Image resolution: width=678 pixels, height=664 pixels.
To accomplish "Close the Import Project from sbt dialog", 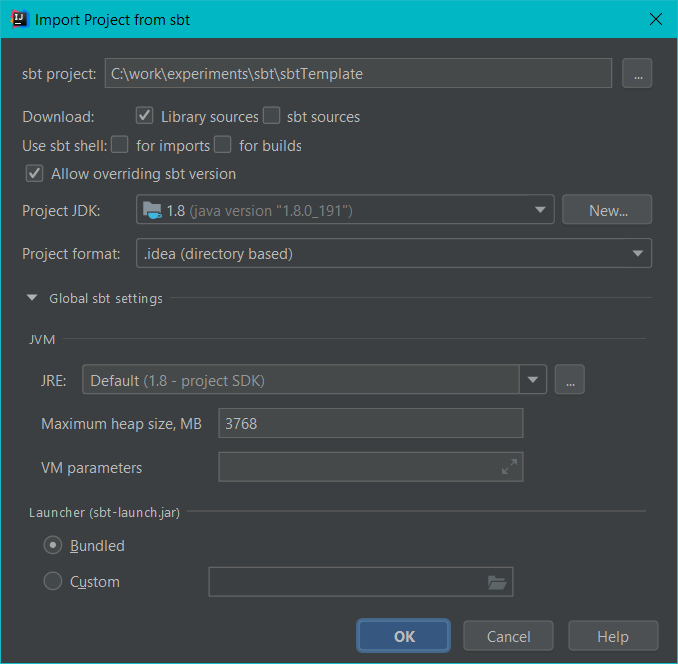I will pos(656,19).
